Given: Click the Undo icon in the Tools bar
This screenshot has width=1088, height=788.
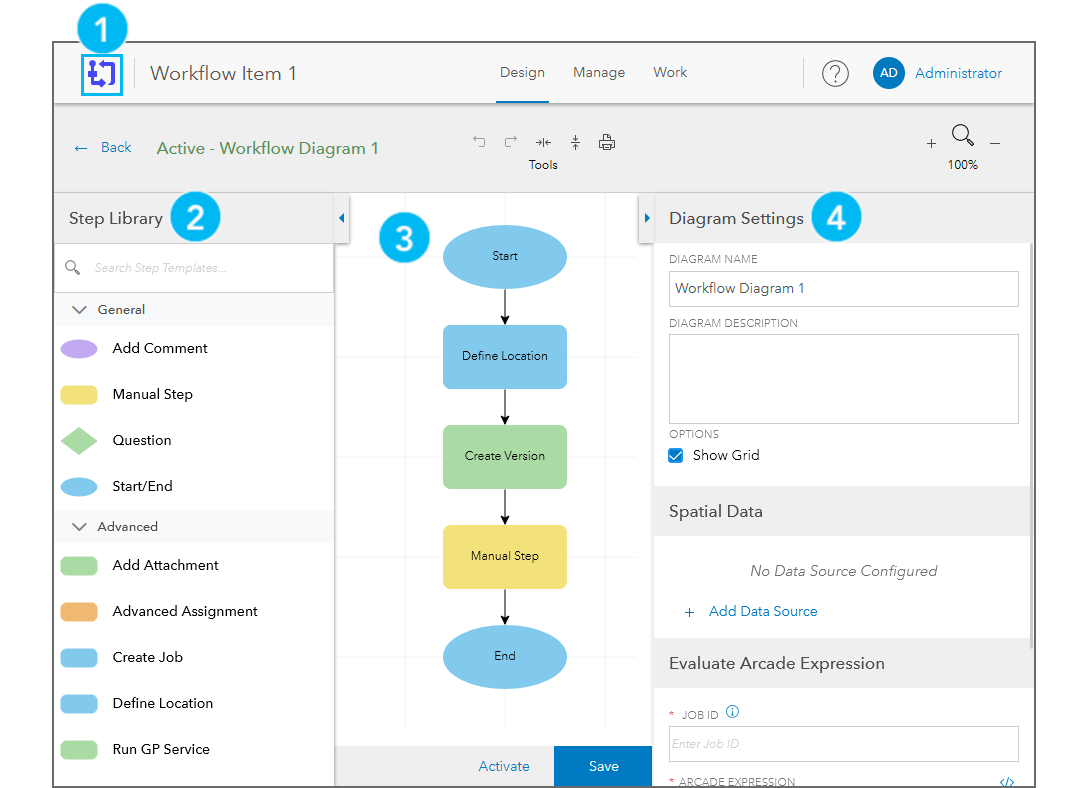Looking at the screenshot, I should (479, 141).
